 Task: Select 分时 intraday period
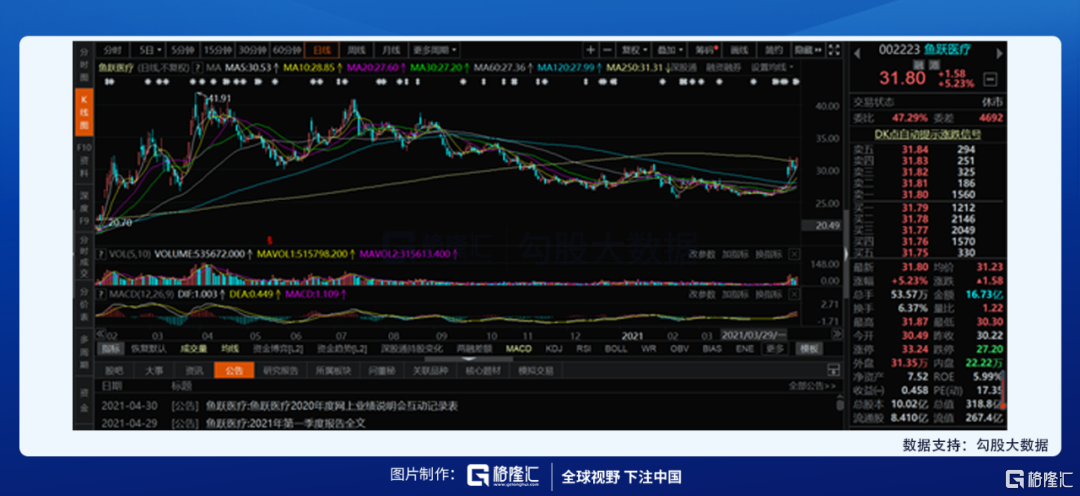tap(114, 50)
